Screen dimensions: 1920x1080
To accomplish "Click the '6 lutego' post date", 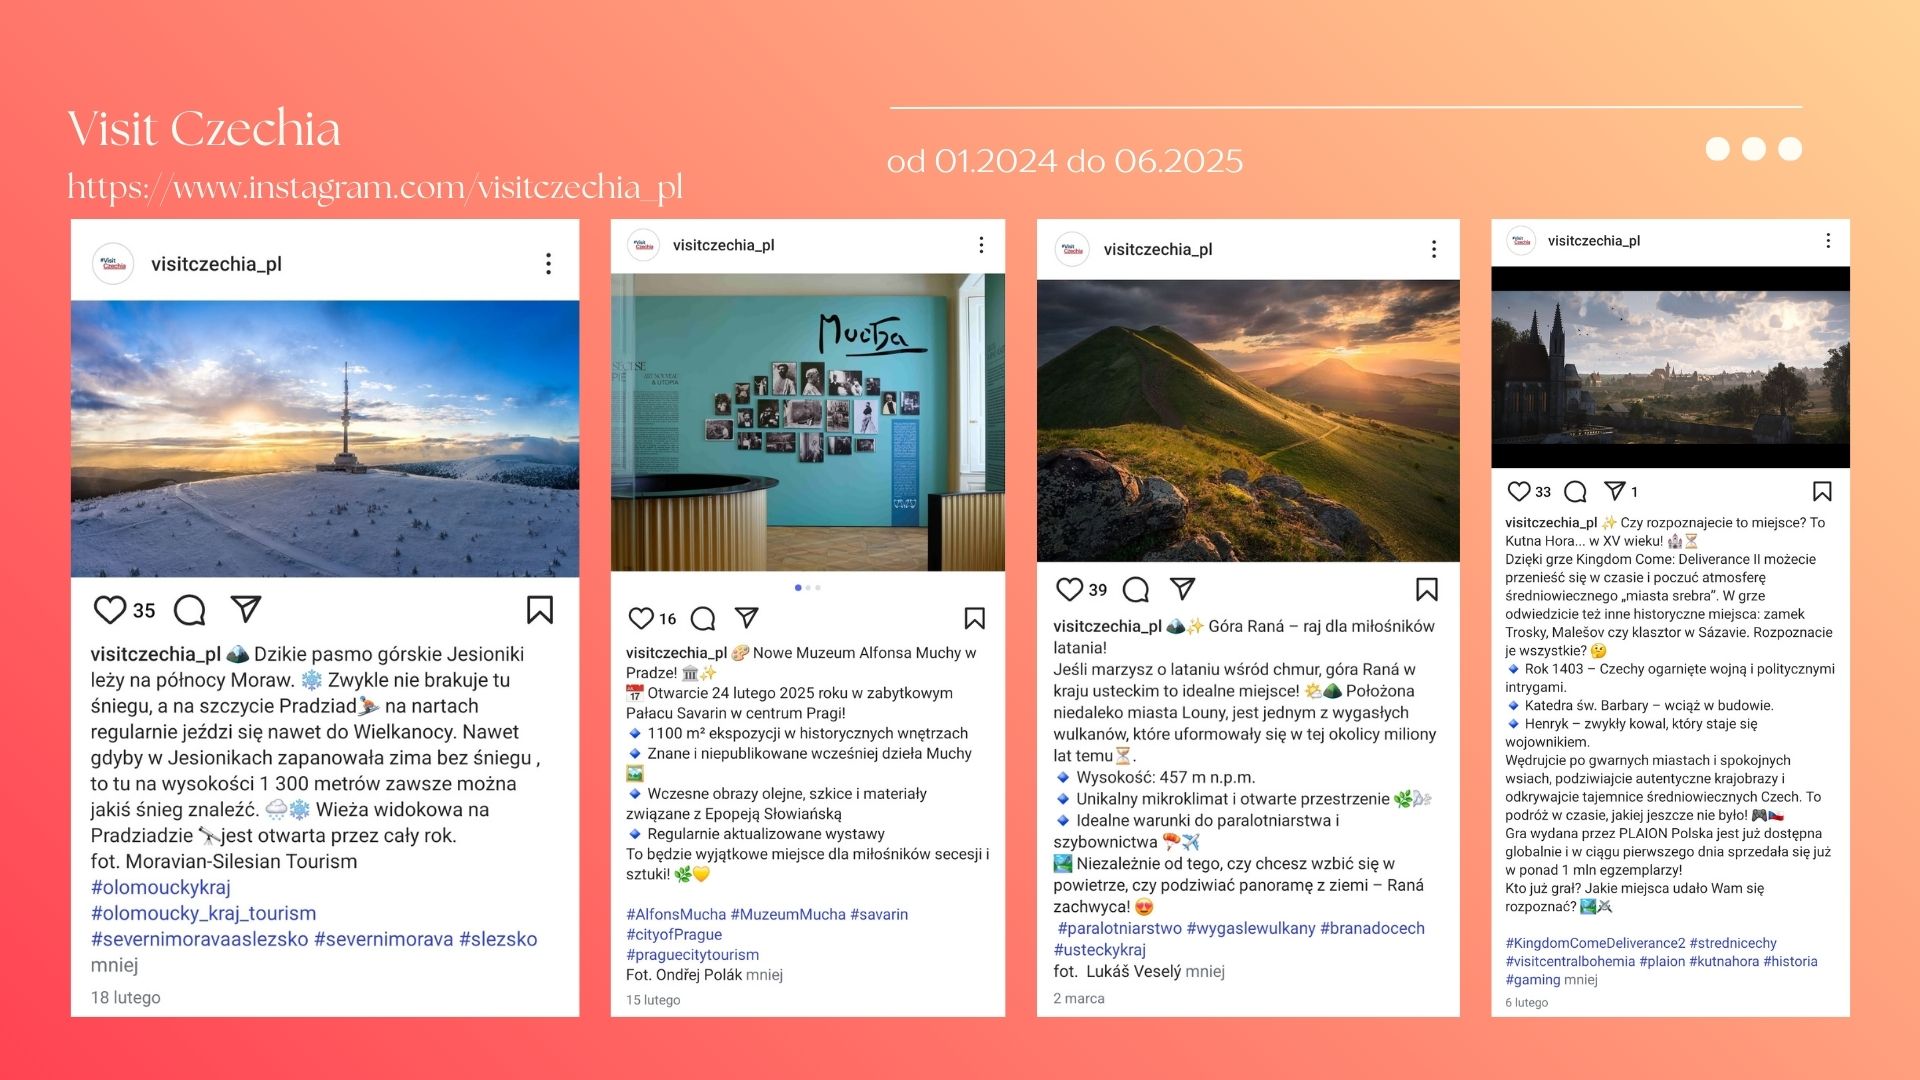I will tap(1527, 1003).
